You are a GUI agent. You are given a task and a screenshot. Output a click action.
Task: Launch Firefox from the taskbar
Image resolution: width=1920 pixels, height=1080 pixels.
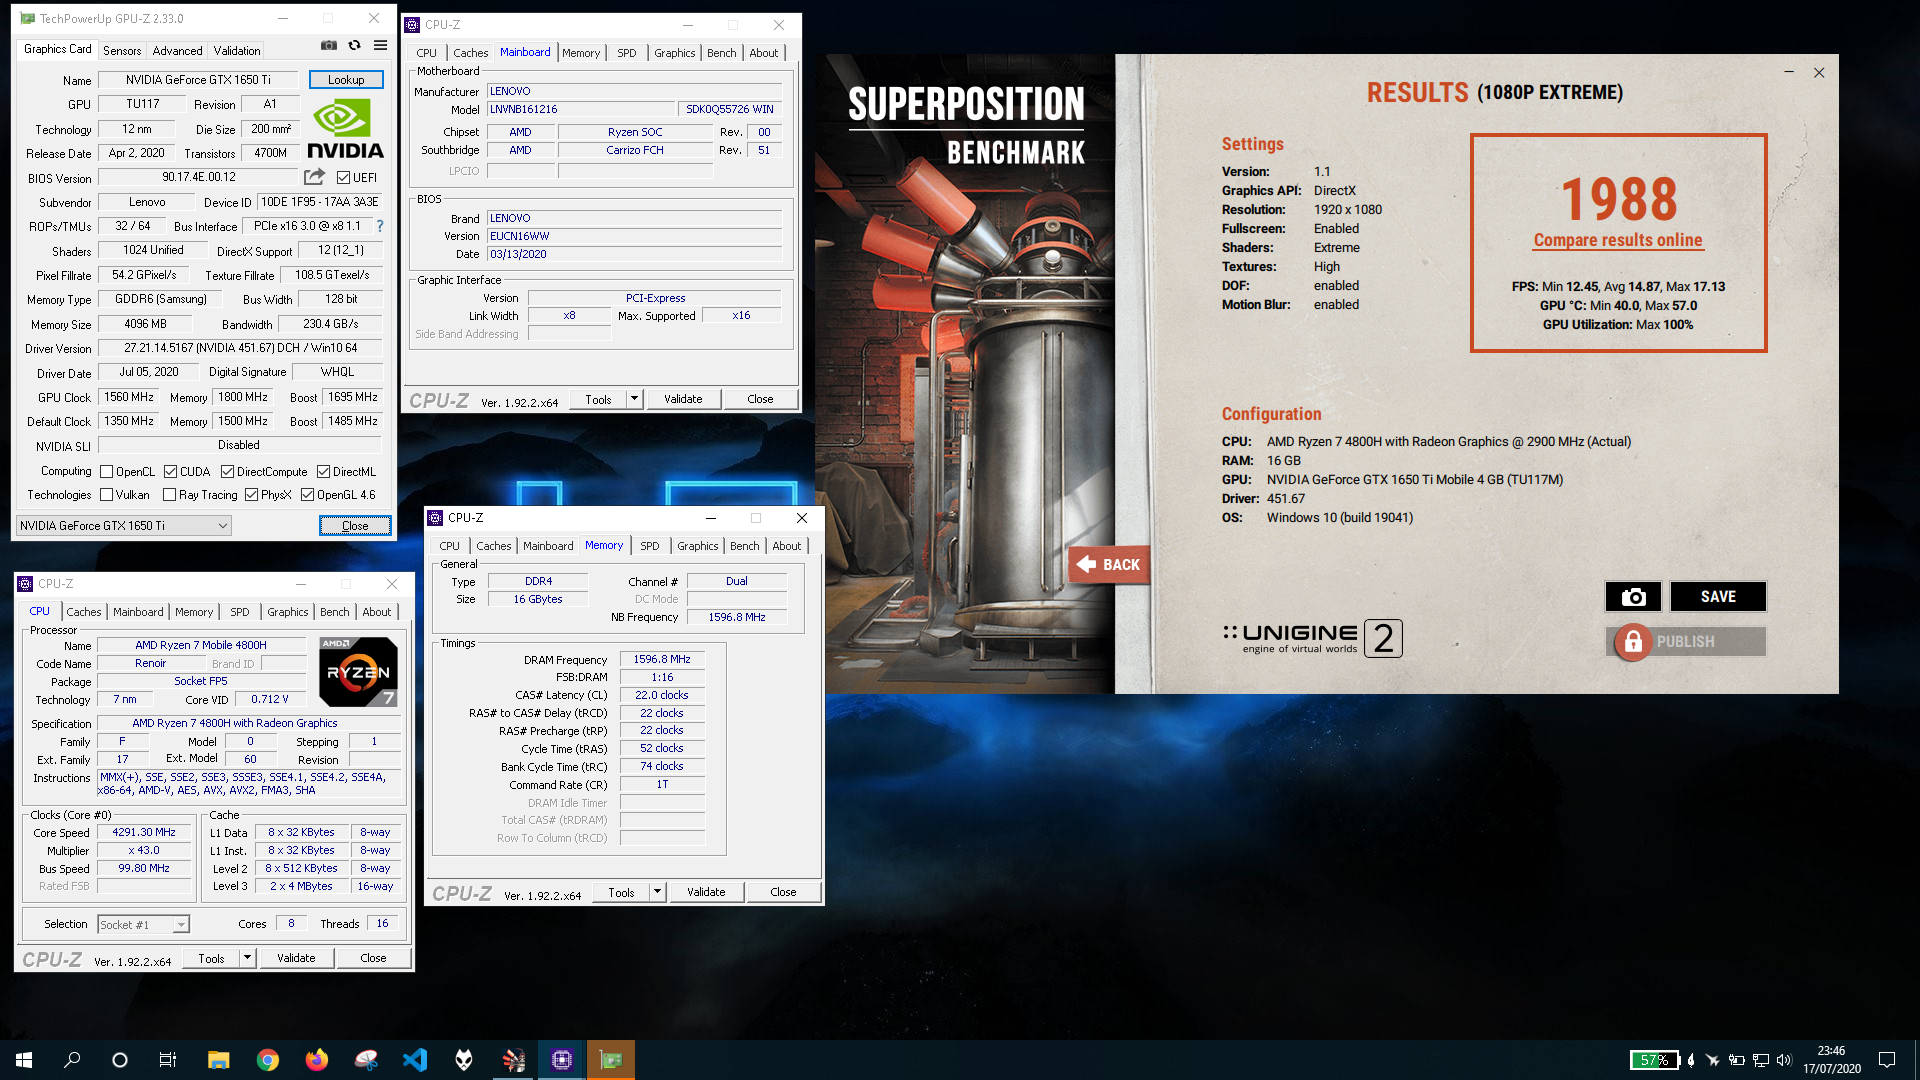click(316, 1060)
